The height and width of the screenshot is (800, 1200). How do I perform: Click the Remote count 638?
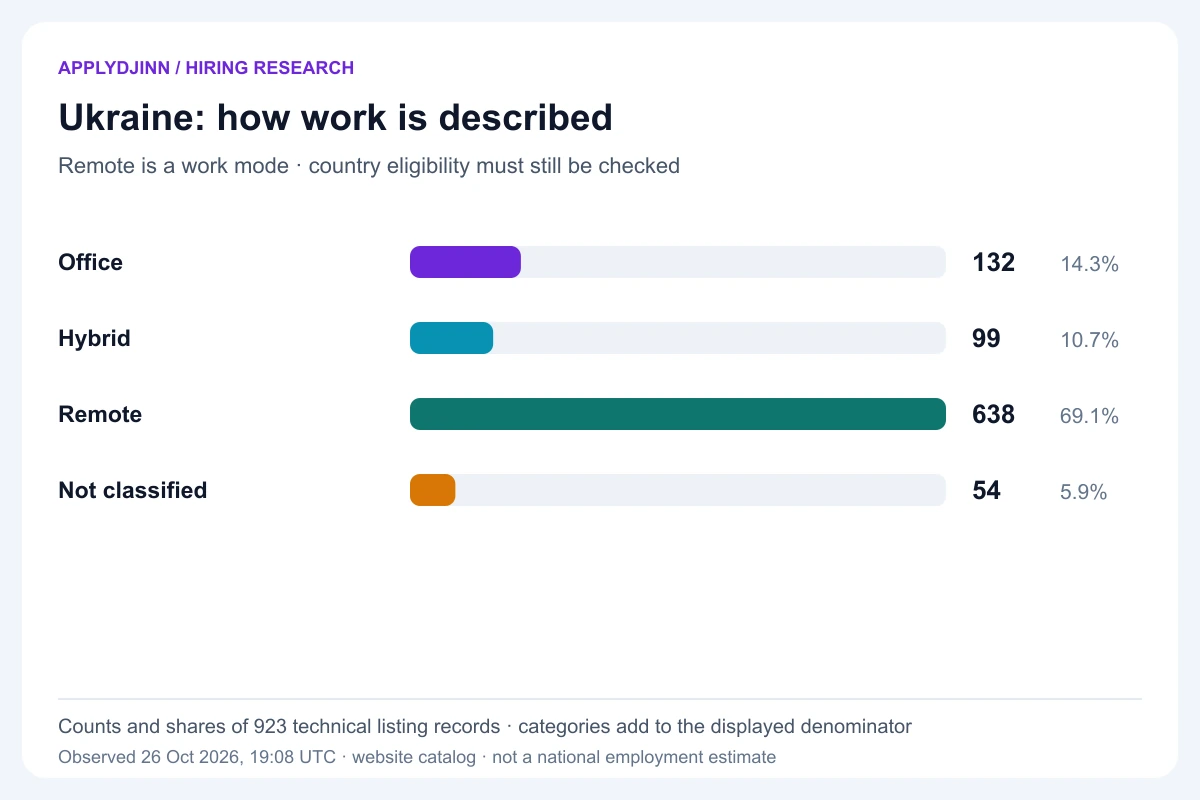[x=994, y=414]
